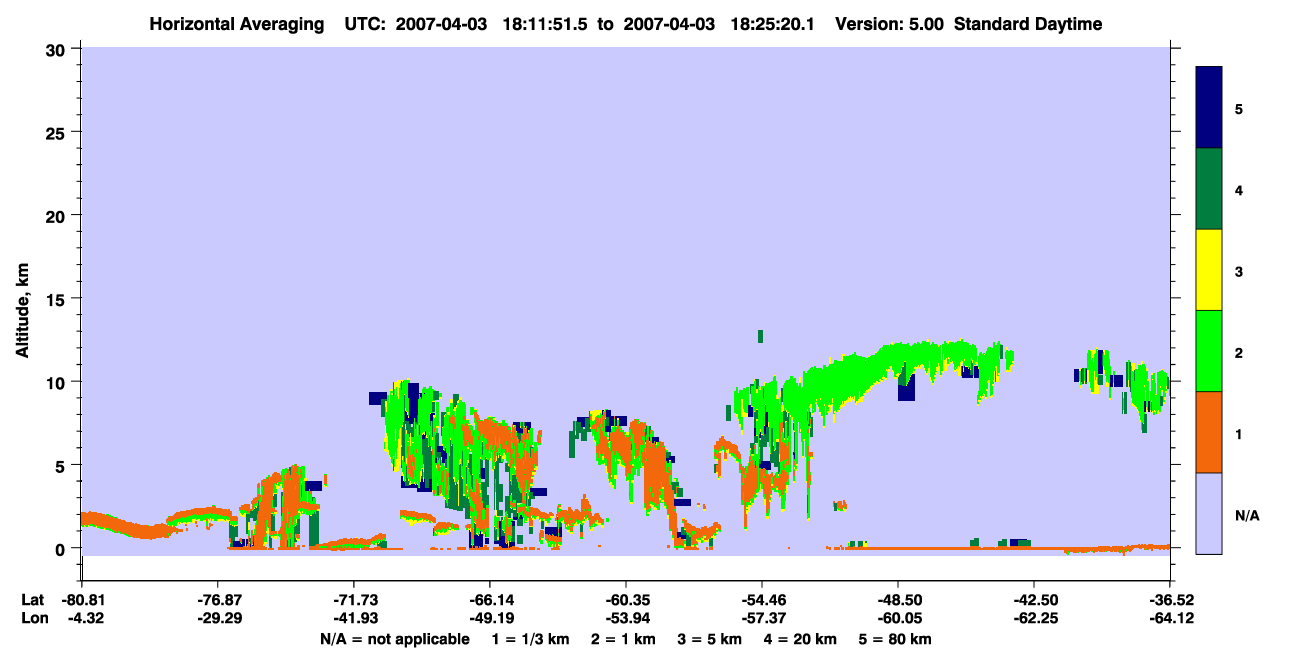This screenshot has height=667, width=1300.
Task: Click the latitude value '-54.46'
Action: click(762, 599)
